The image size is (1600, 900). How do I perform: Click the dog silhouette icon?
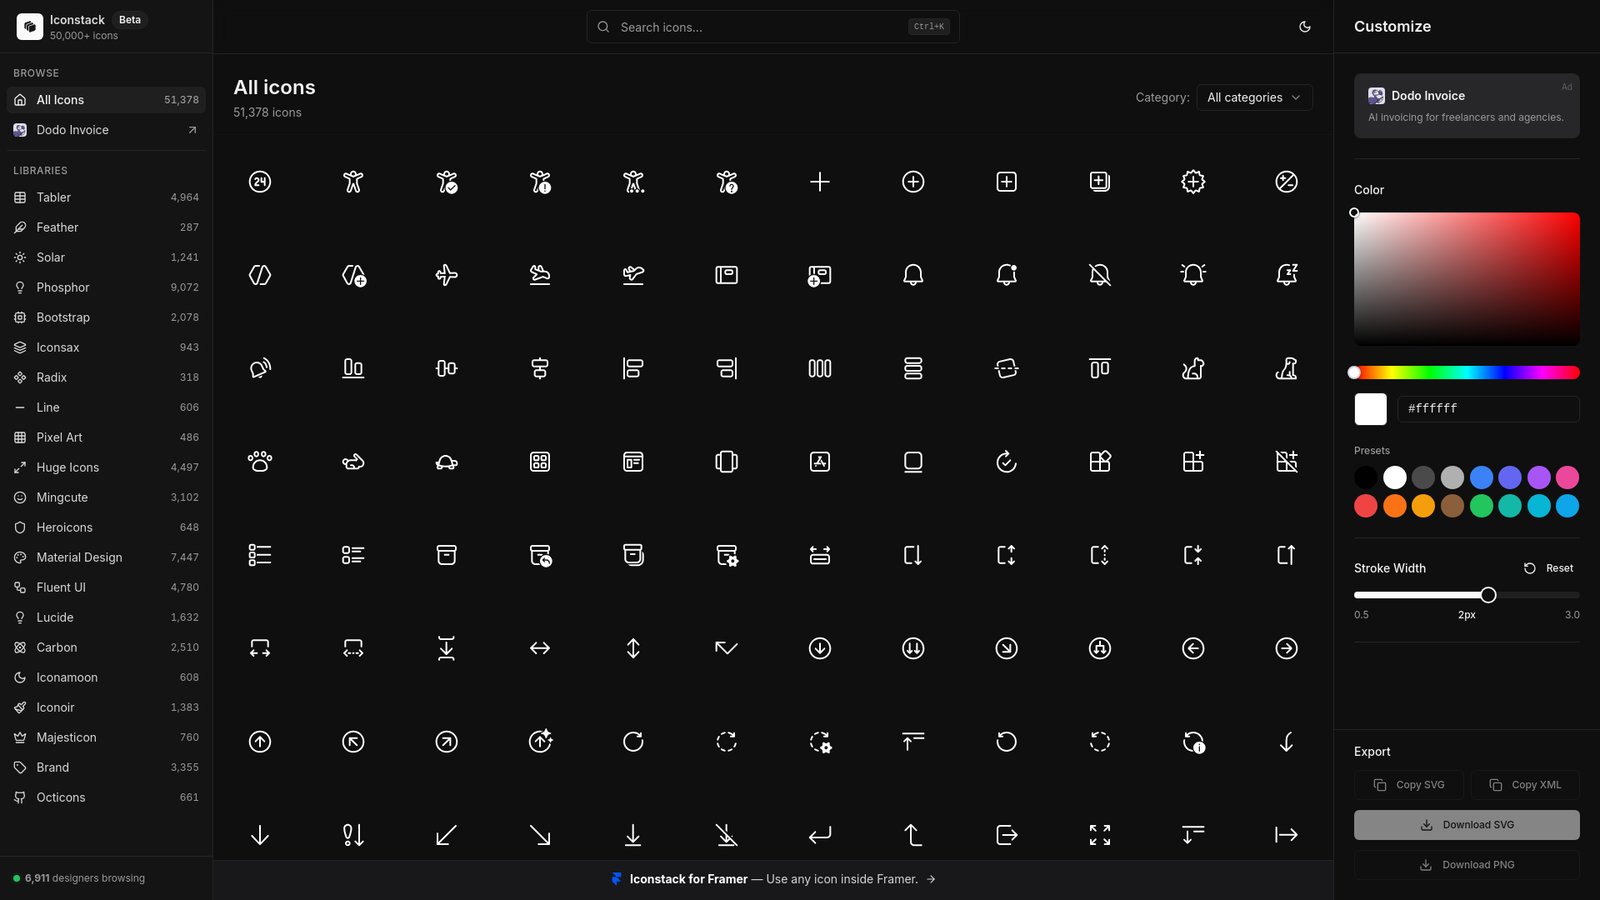click(1286, 368)
